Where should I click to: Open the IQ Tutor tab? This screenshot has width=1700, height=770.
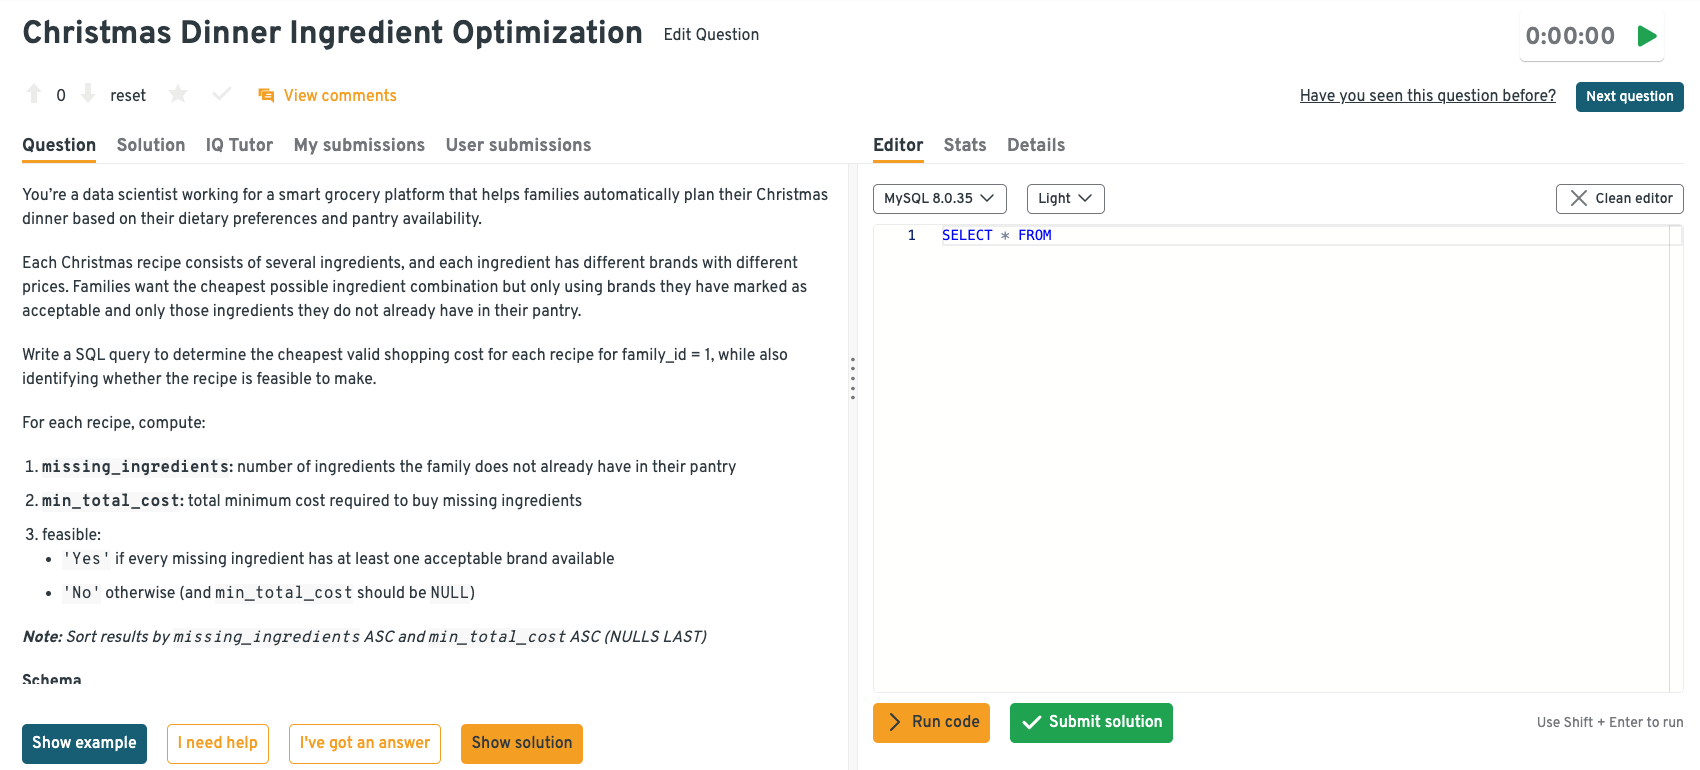pyautogui.click(x=239, y=145)
